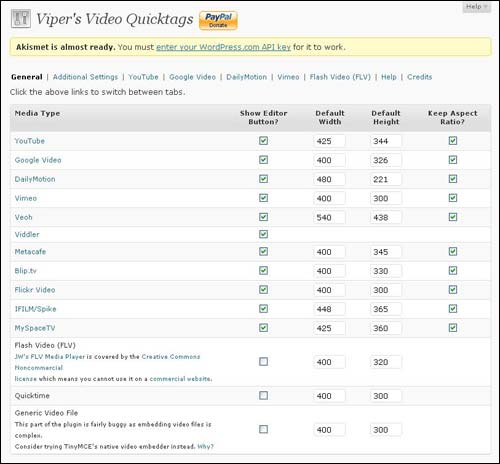Toggle YouTube keep aspect ratio checkbox
Viewport: 500px width, 464px height.
click(453, 141)
